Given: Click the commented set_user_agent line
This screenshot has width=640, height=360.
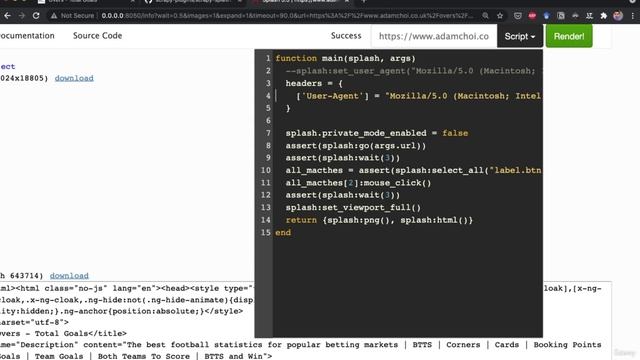Looking at the screenshot, I should pyautogui.click(x=410, y=71).
